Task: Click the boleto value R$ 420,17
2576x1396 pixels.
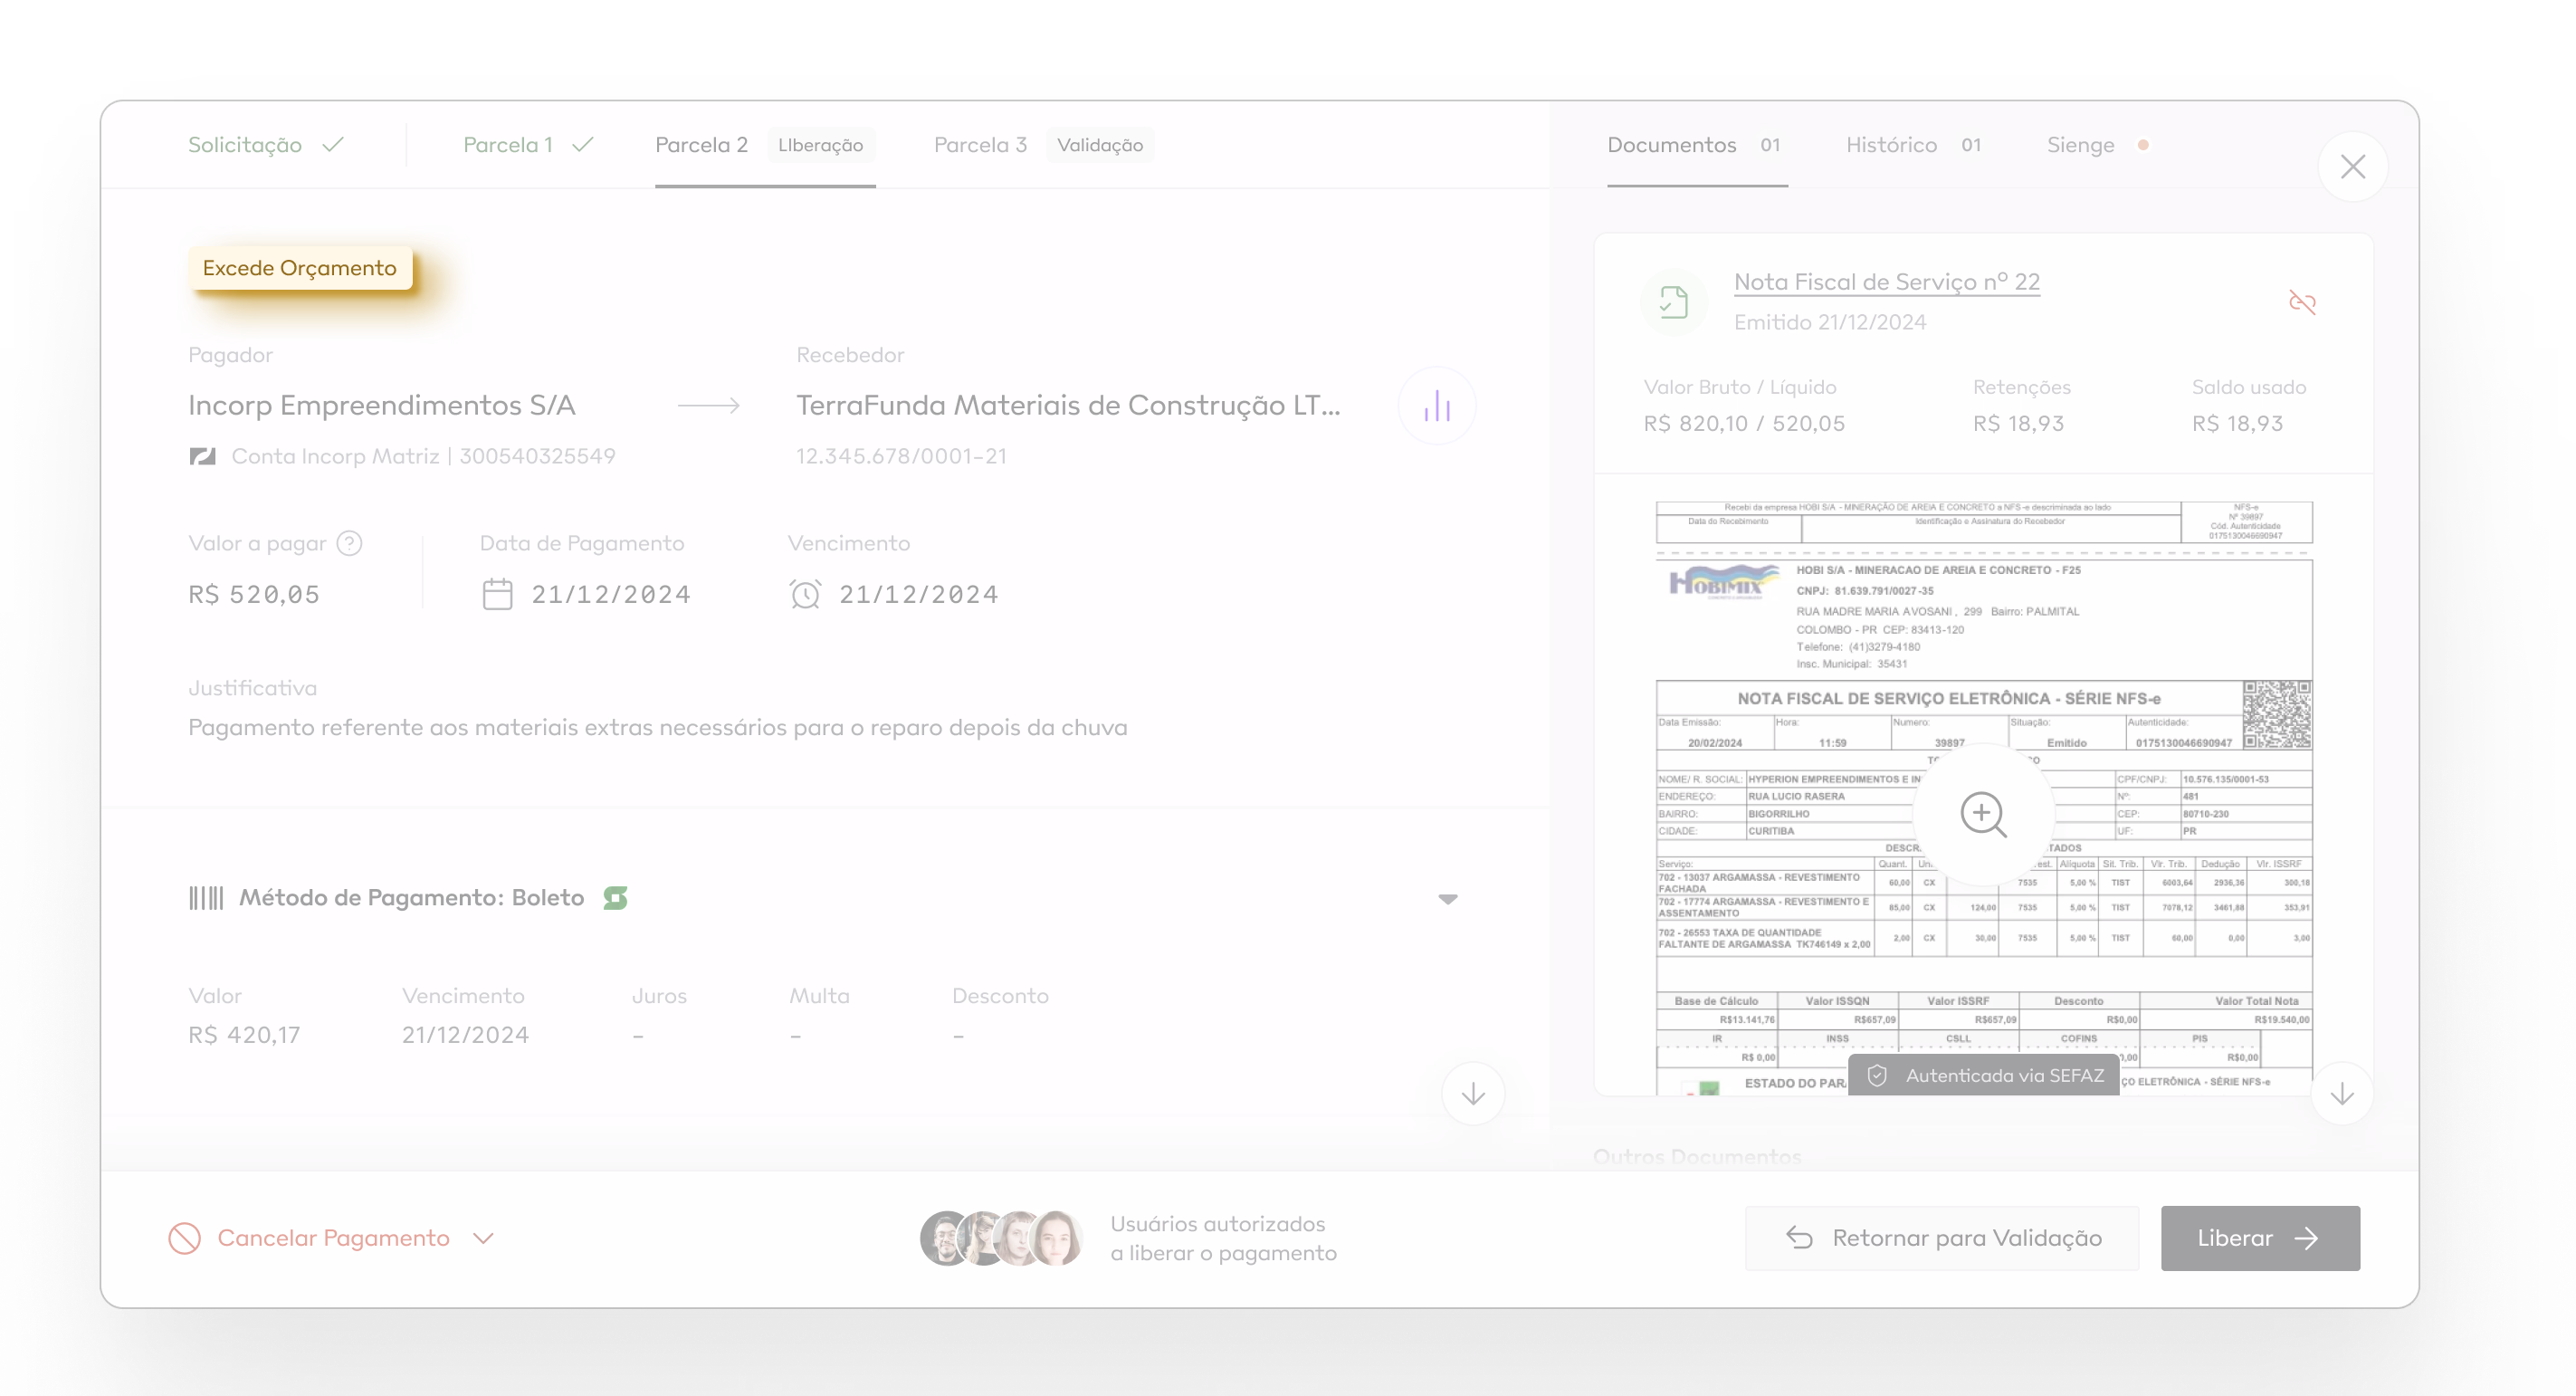Action: click(244, 1035)
